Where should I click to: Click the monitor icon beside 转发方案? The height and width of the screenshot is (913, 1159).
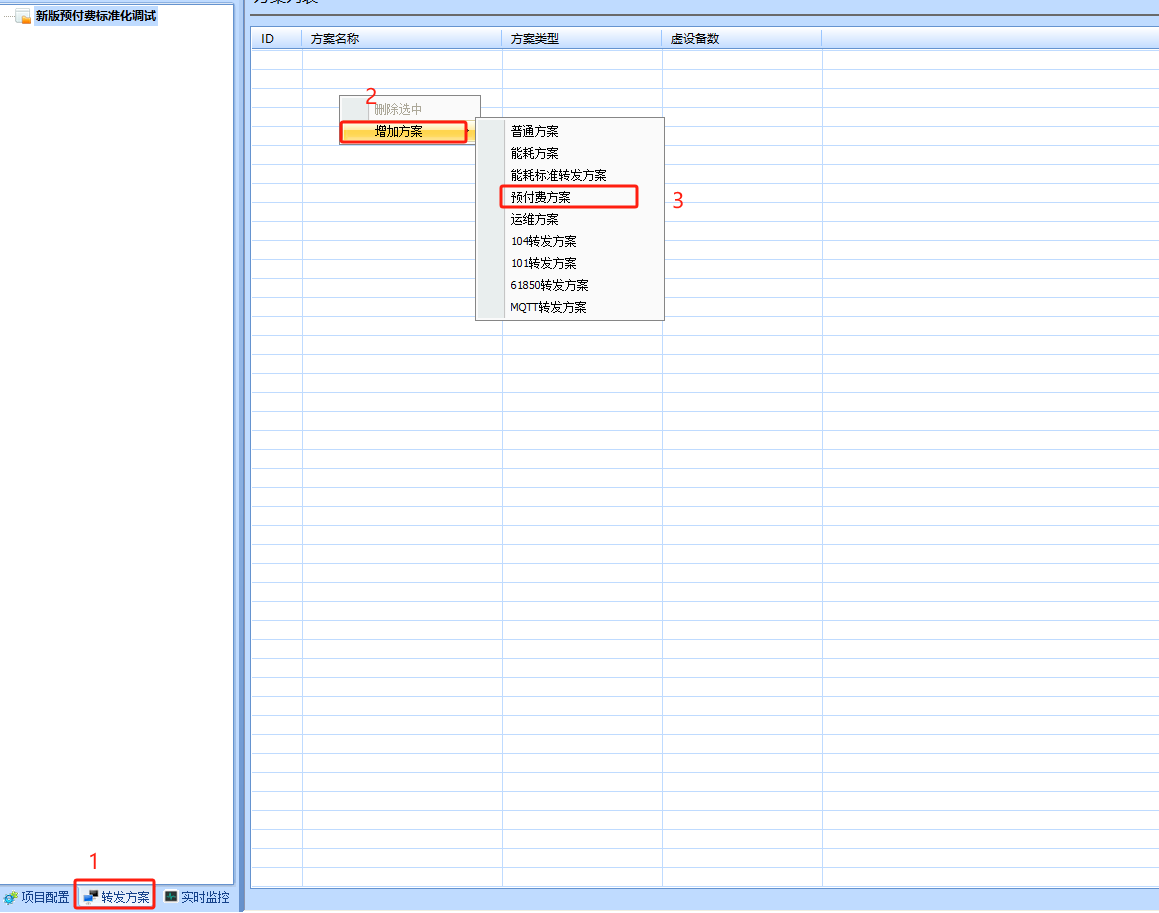coord(91,897)
